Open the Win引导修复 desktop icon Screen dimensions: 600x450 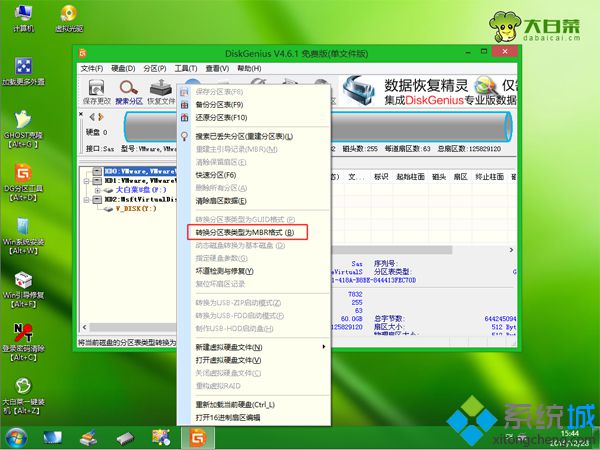tap(23, 290)
